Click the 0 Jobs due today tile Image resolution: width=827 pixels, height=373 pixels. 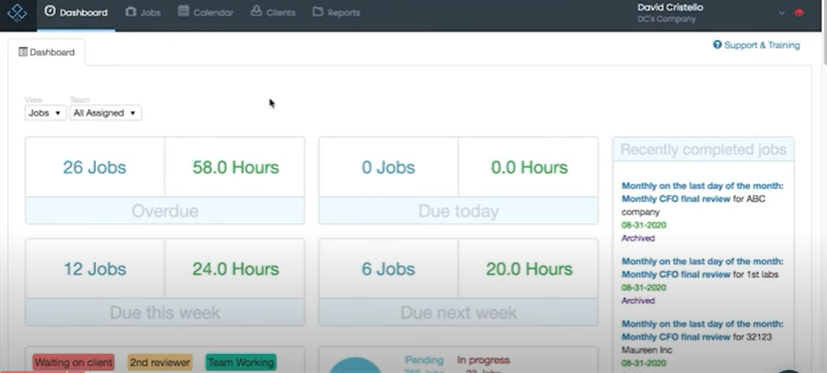[x=388, y=167]
